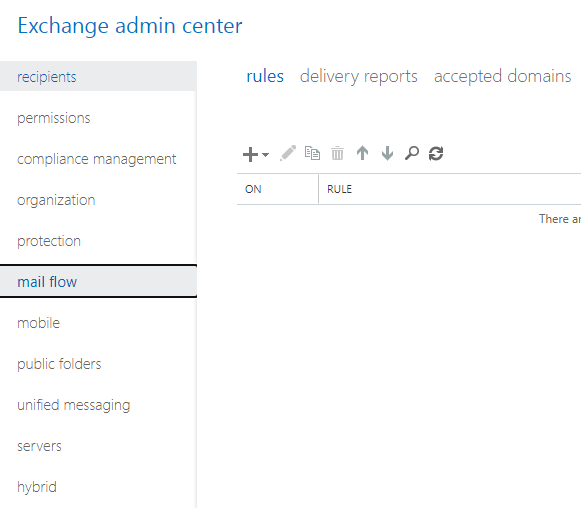
Task: Click the ON column header
Action: click(x=278, y=189)
